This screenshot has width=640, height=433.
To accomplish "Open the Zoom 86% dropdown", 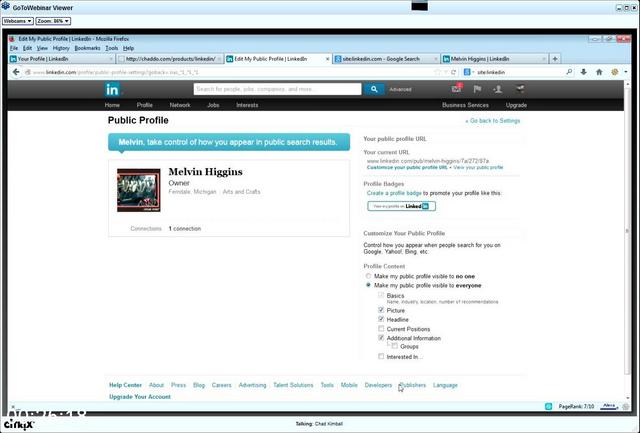I will [x=53, y=21].
